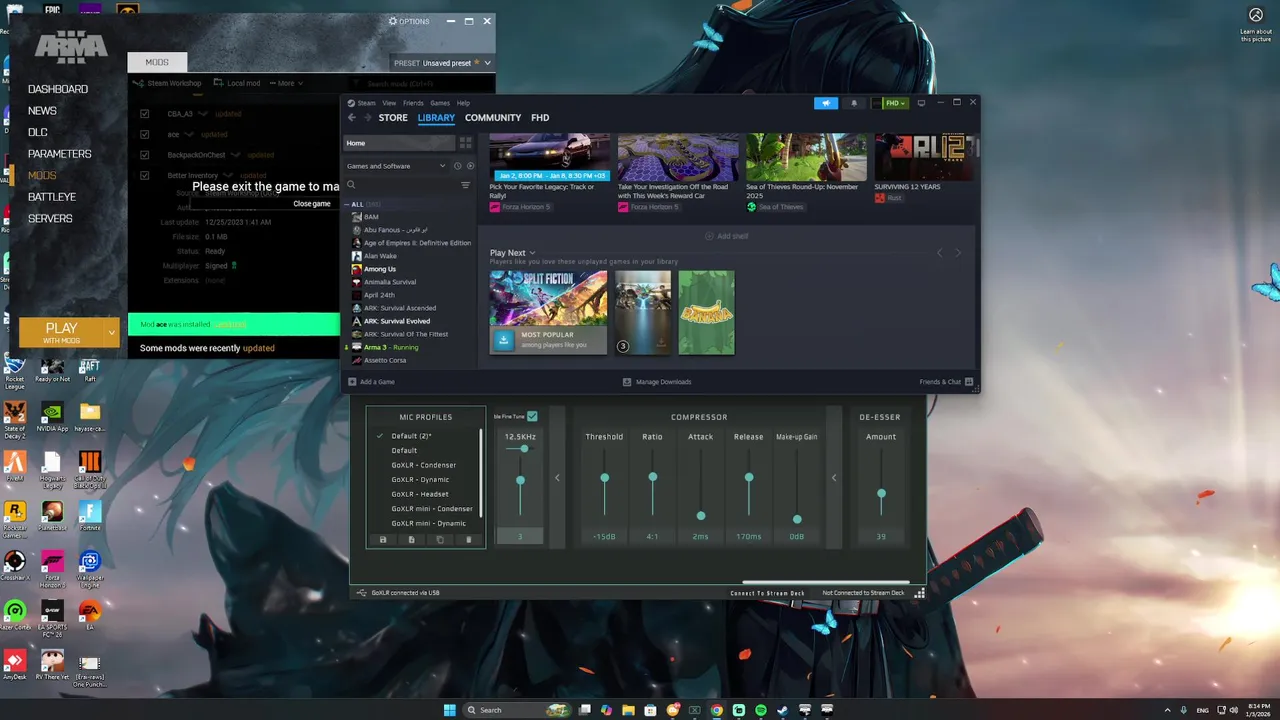Click the download icon on Split Fiction
Viewport: 1280px width, 720px height.
point(503,340)
